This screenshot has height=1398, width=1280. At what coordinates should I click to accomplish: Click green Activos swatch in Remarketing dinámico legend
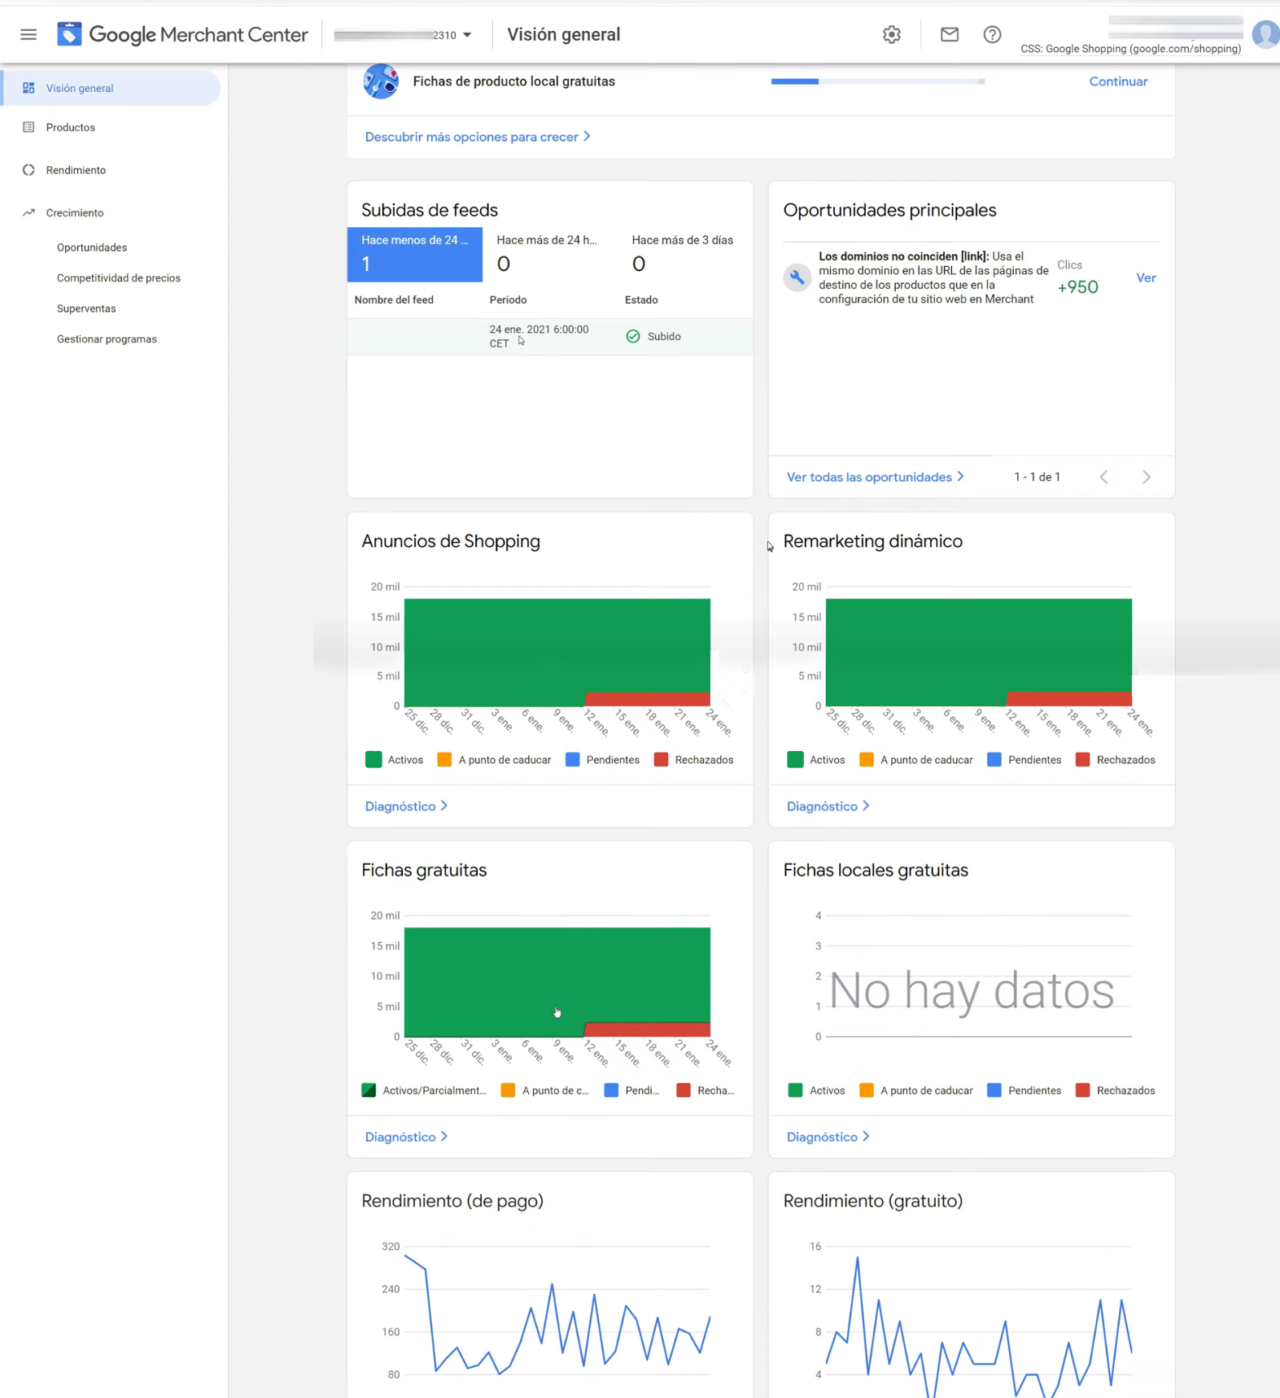(x=795, y=760)
